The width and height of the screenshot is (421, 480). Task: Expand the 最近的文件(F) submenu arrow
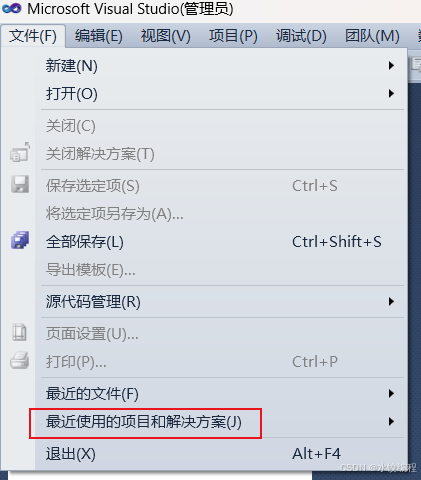(x=391, y=394)
